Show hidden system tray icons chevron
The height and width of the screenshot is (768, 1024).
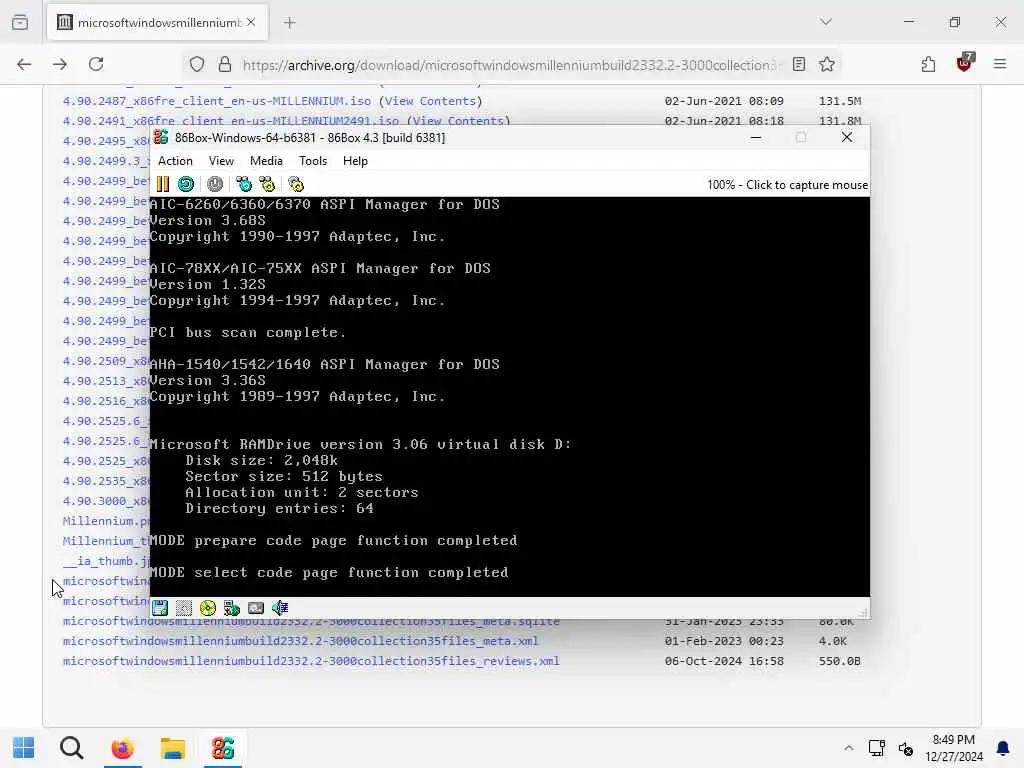(848, 748)
